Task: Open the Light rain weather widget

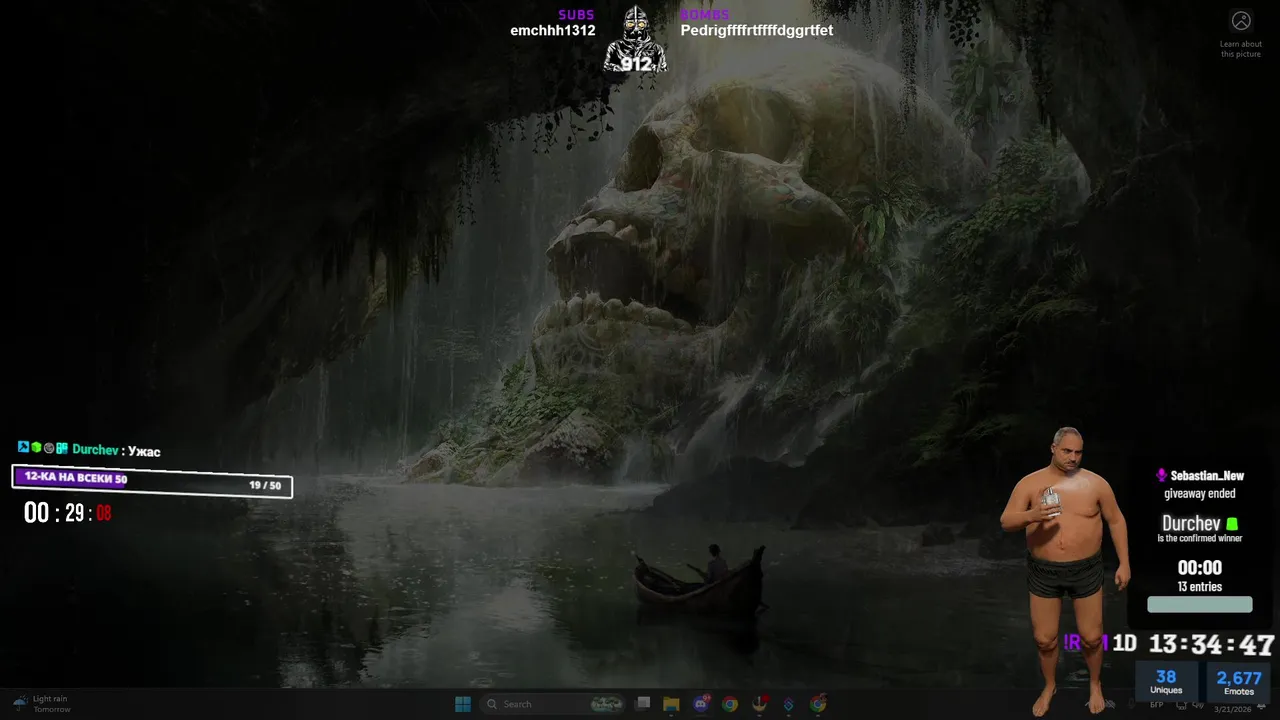Action: pos(42,704)
